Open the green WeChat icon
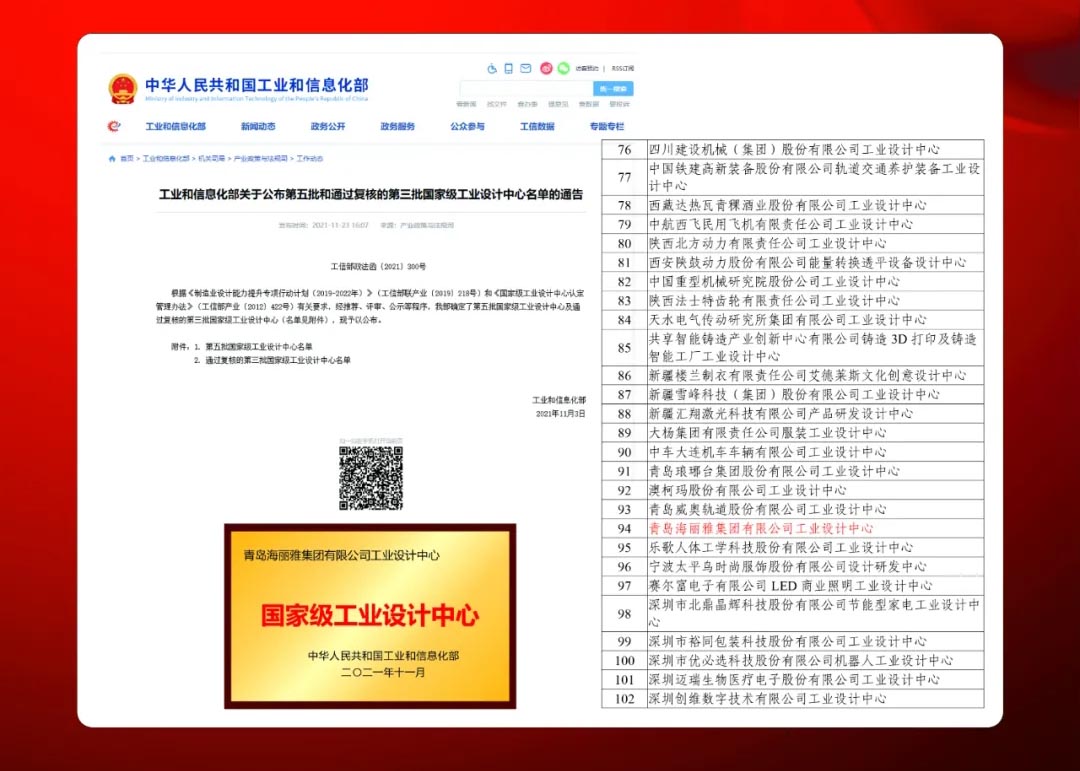1080x771 pixels. pyautogui.click(x=564, y=69)
